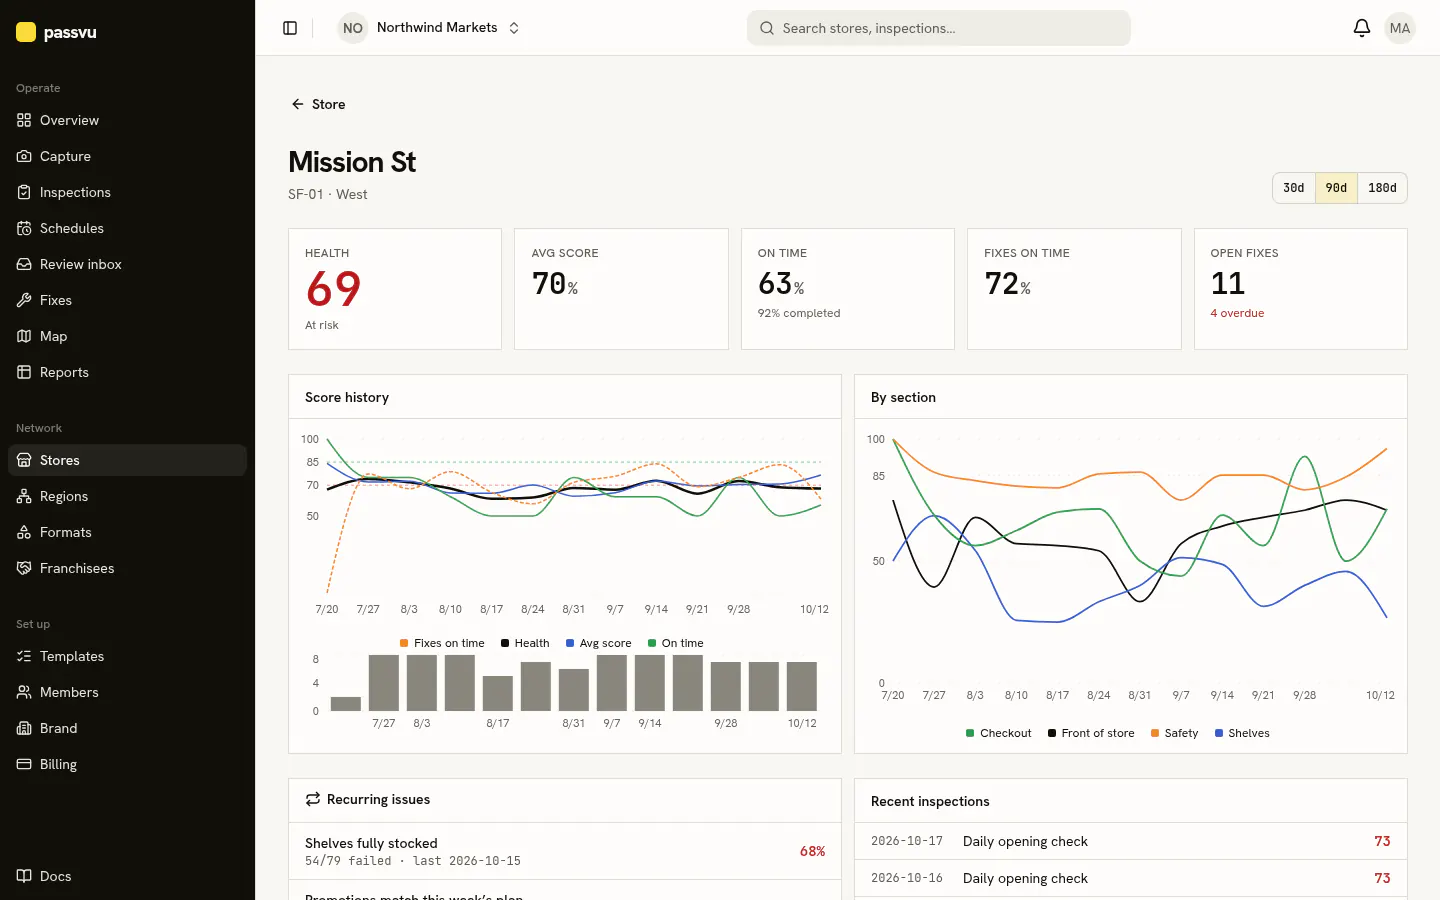Select the 30d time range
This screenshot has width=1440, height=900.
[x=1294, y=188]
